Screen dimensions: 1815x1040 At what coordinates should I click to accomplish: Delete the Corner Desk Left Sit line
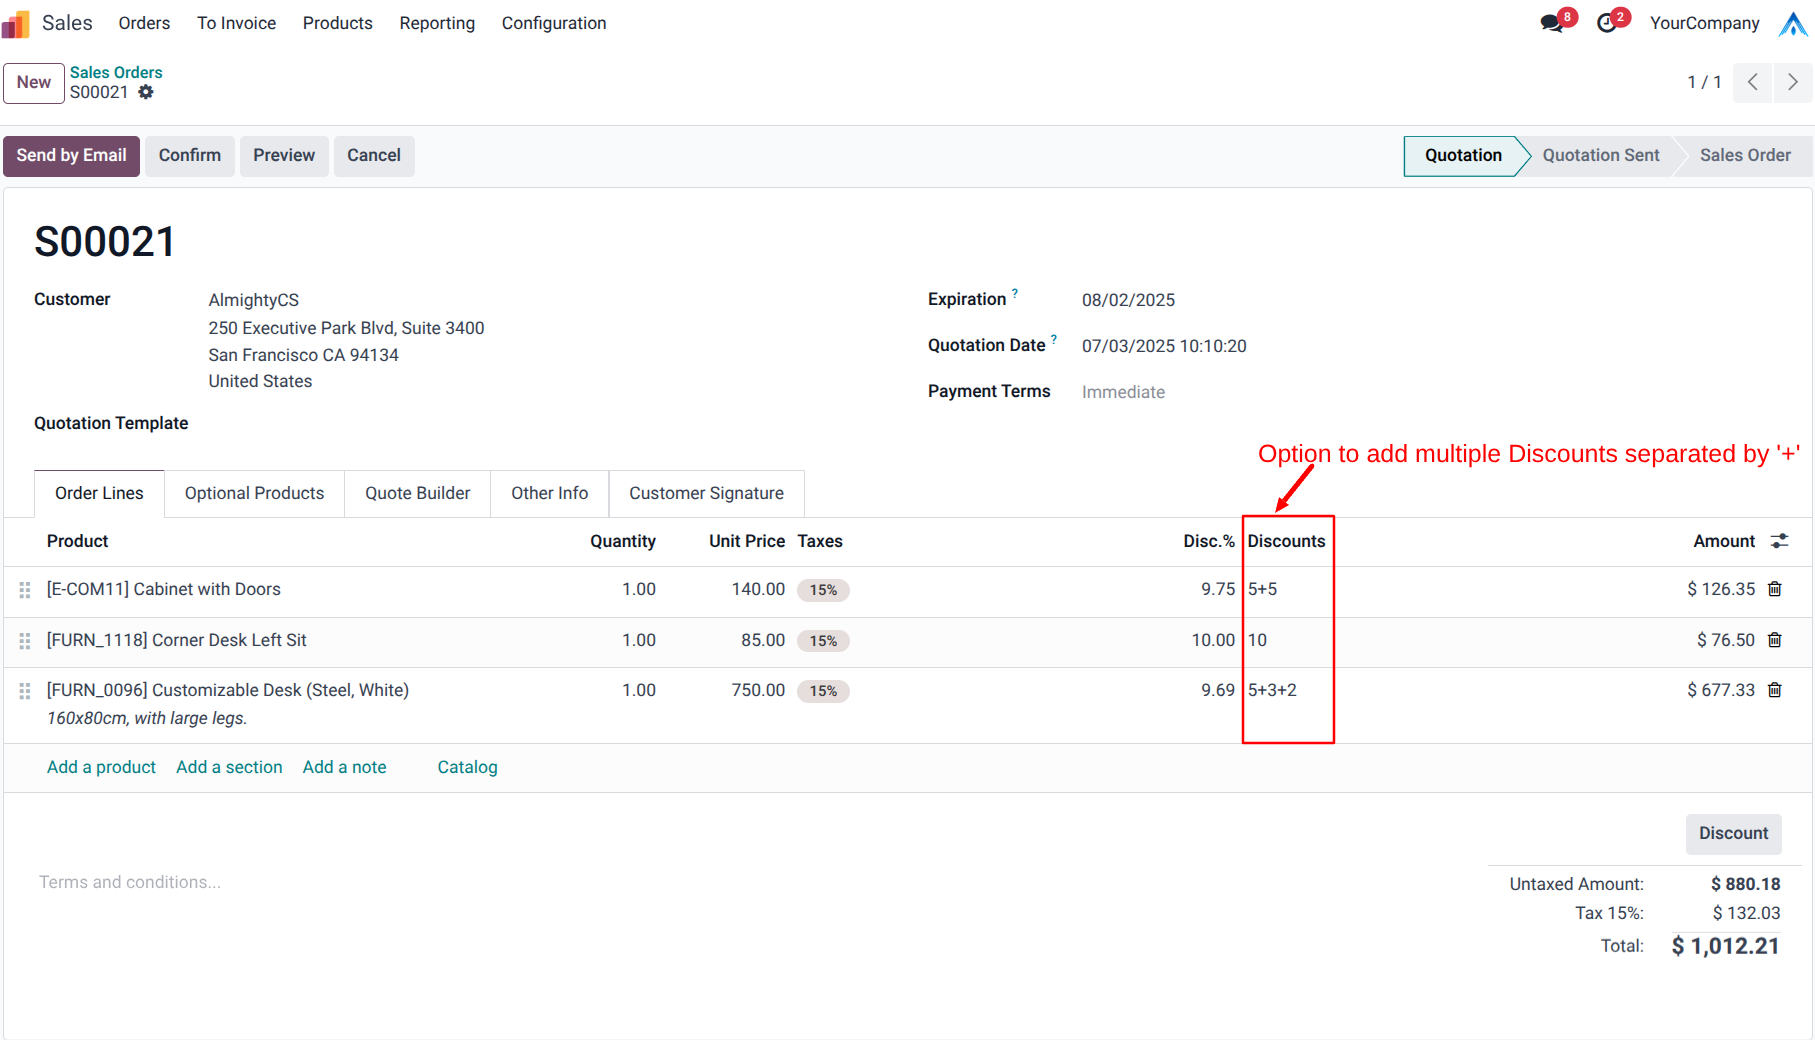click(1775, 640)
